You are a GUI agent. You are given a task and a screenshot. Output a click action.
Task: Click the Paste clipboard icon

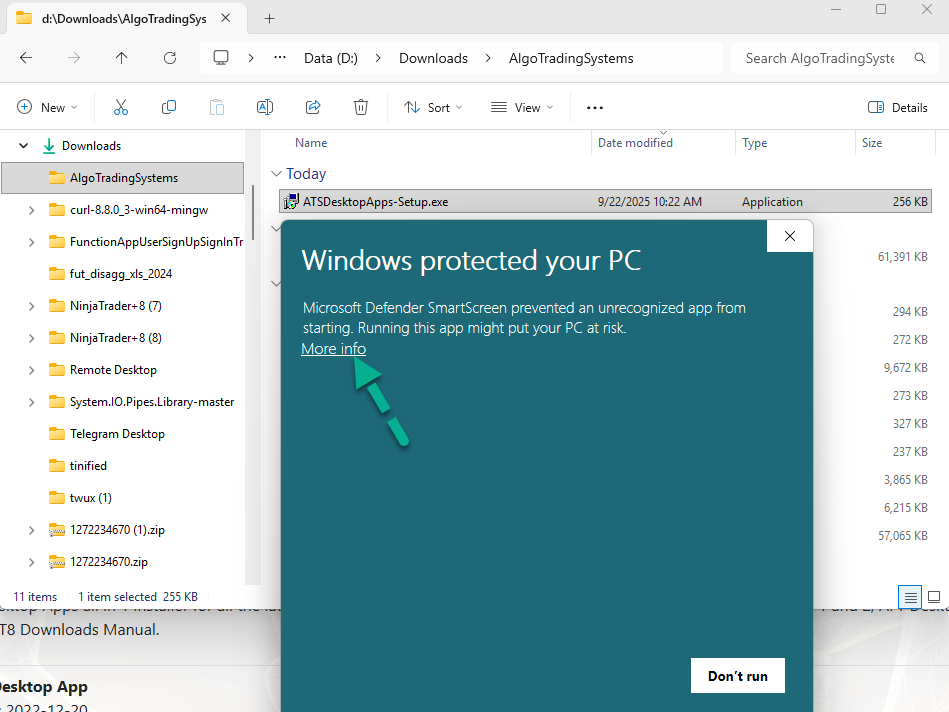coord(217,108)
